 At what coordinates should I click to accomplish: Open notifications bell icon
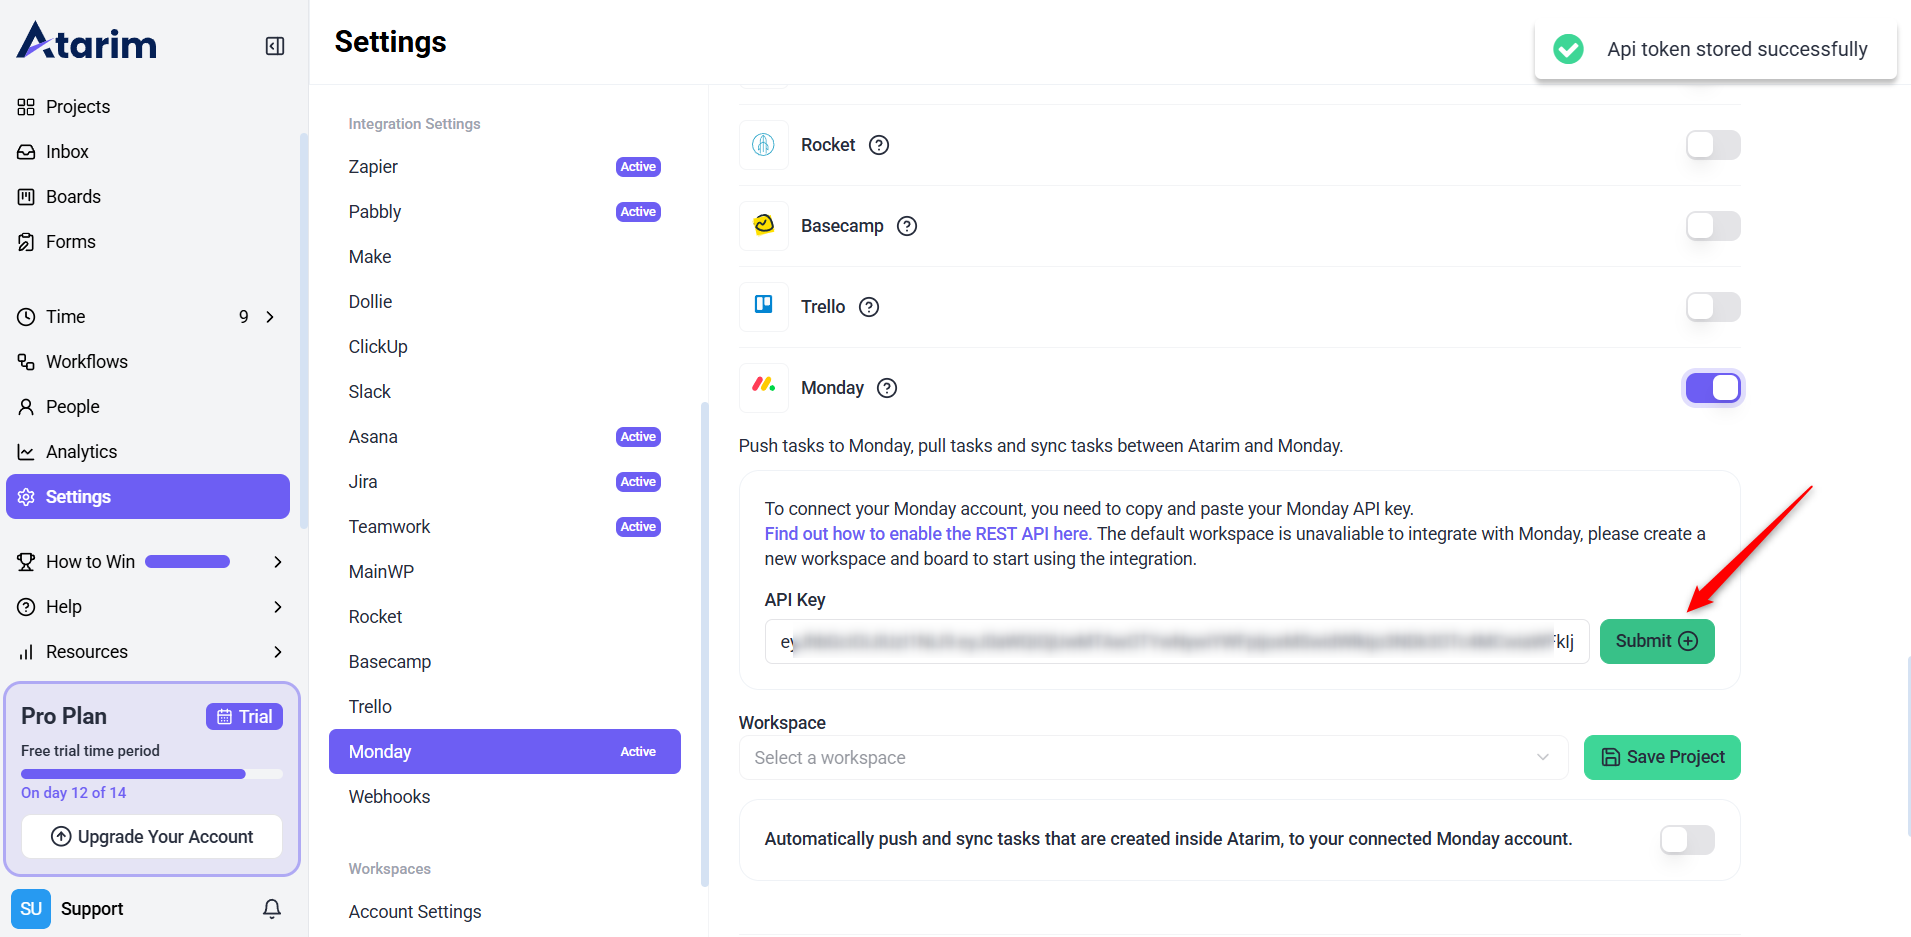272,908
